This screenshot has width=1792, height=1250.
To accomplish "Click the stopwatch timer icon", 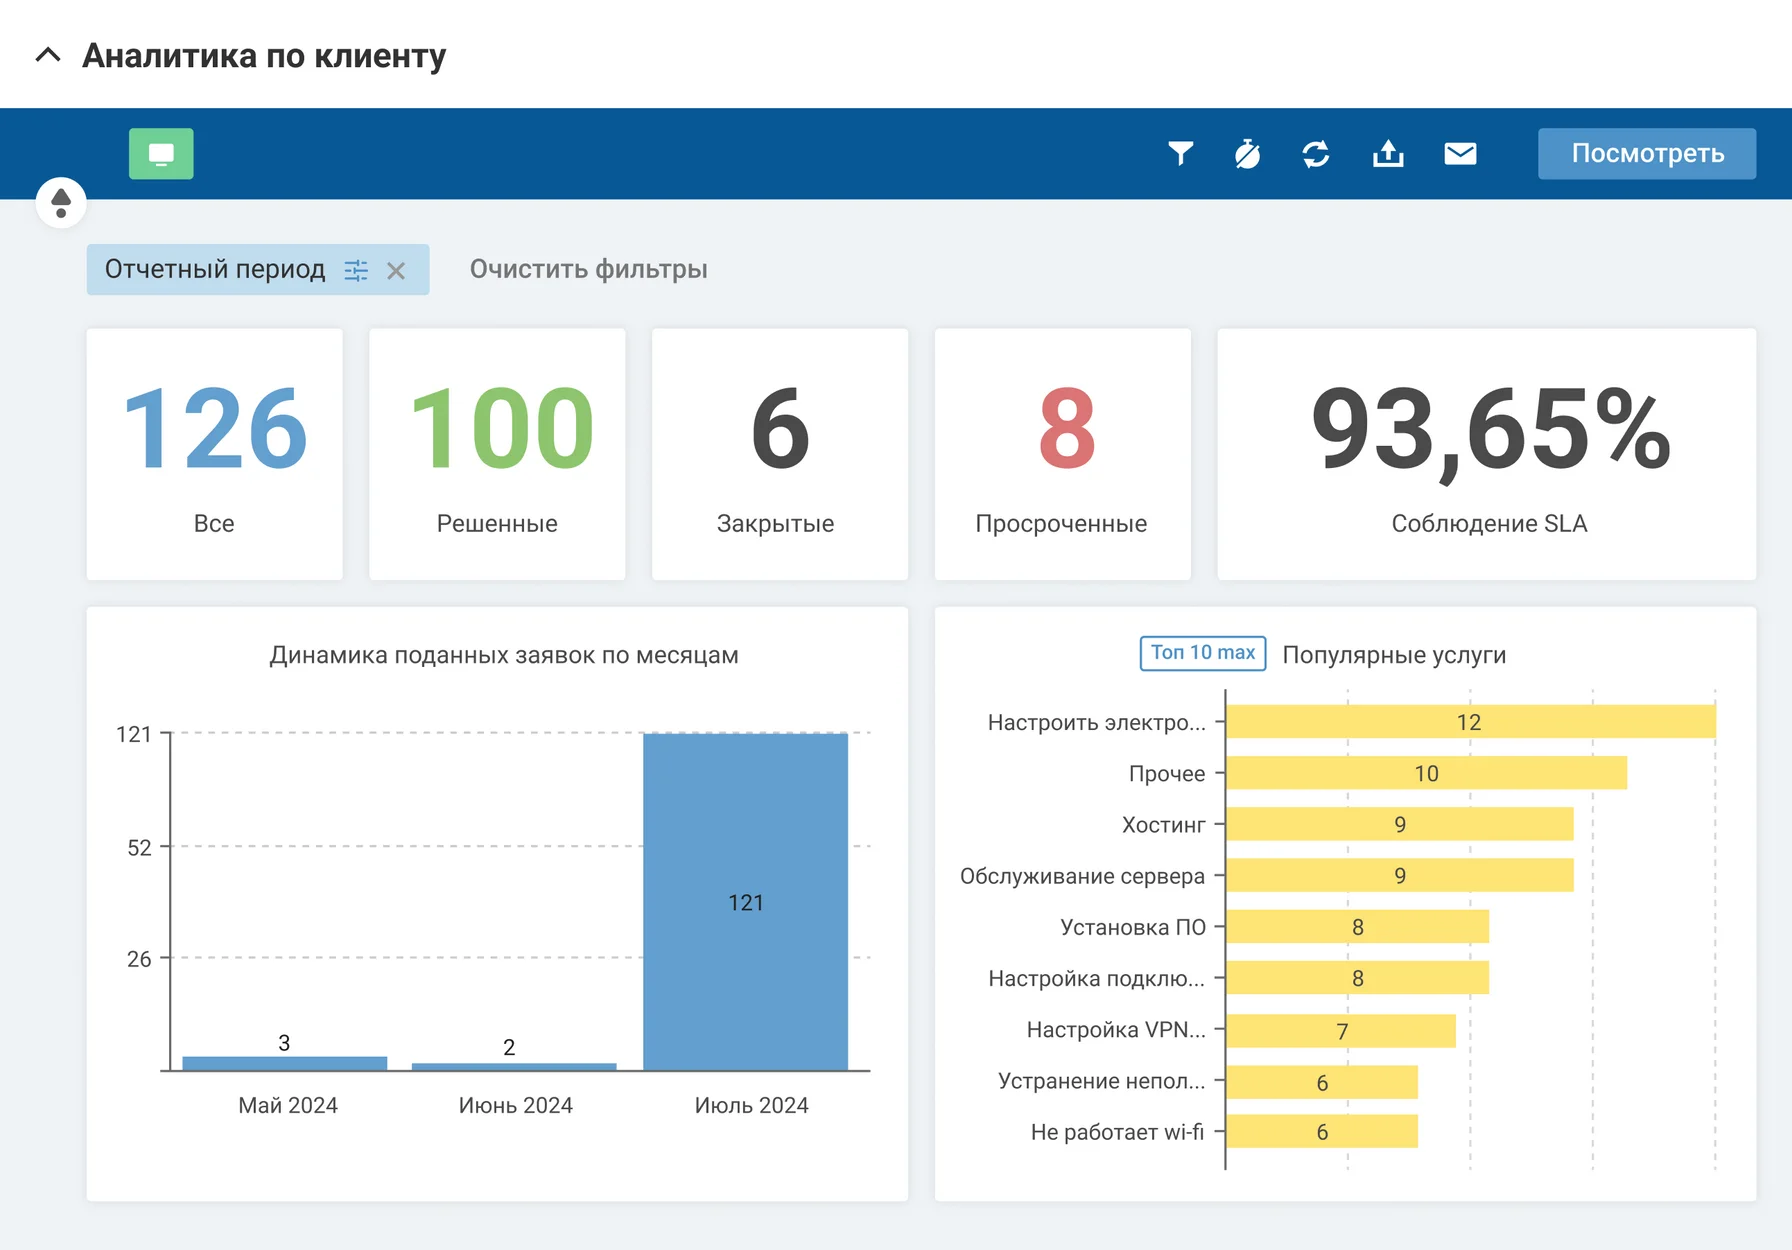I will coord(1247,154).
